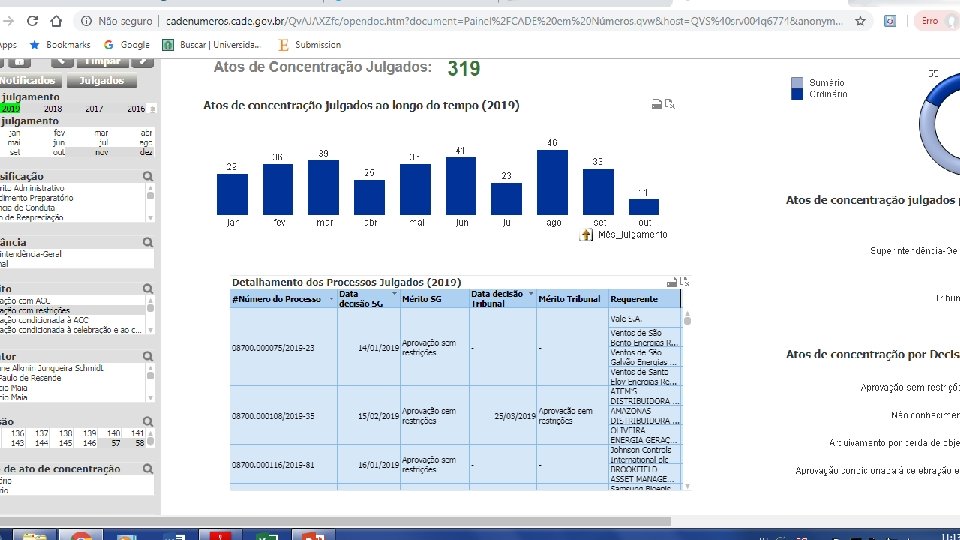Select Procedimento Preparatório in Classificação list

(37, 198)
